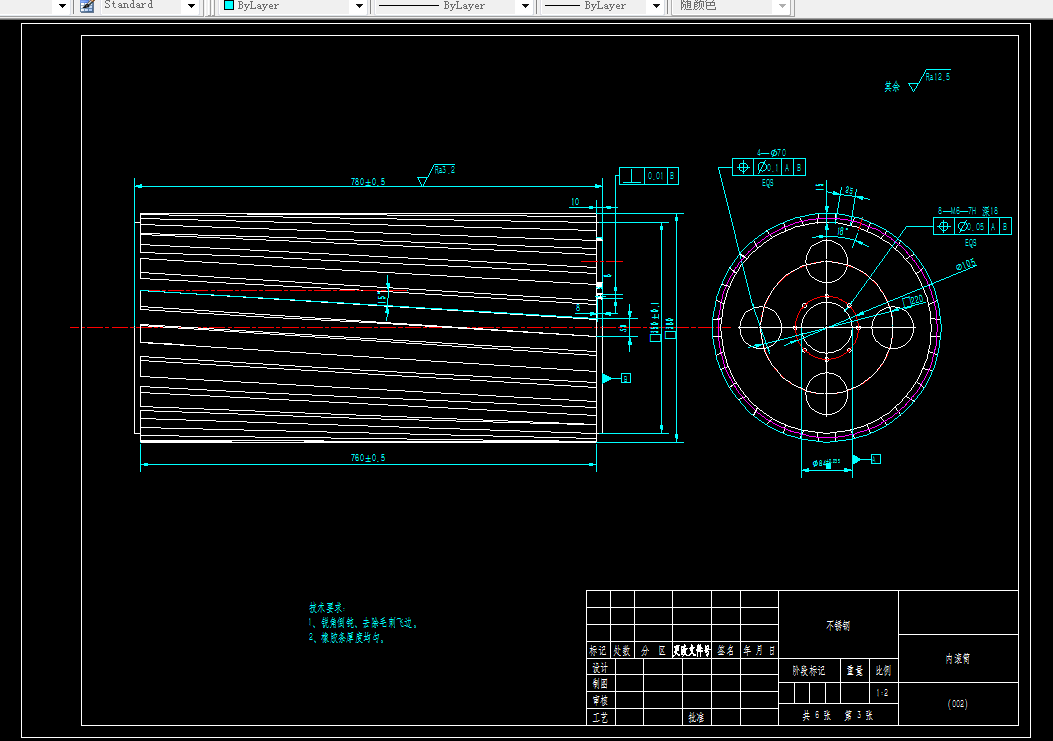Select the datum flag beside the Φ84 dimension
This screenshot has height=741, width=1053.
point(866,459)
